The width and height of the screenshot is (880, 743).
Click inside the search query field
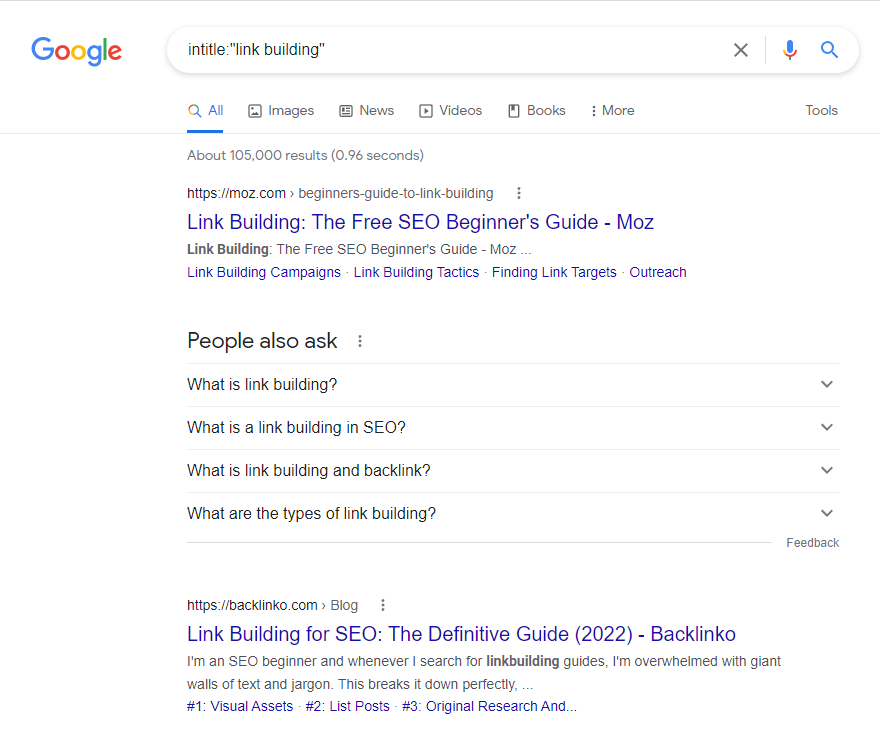click(450, 50)
